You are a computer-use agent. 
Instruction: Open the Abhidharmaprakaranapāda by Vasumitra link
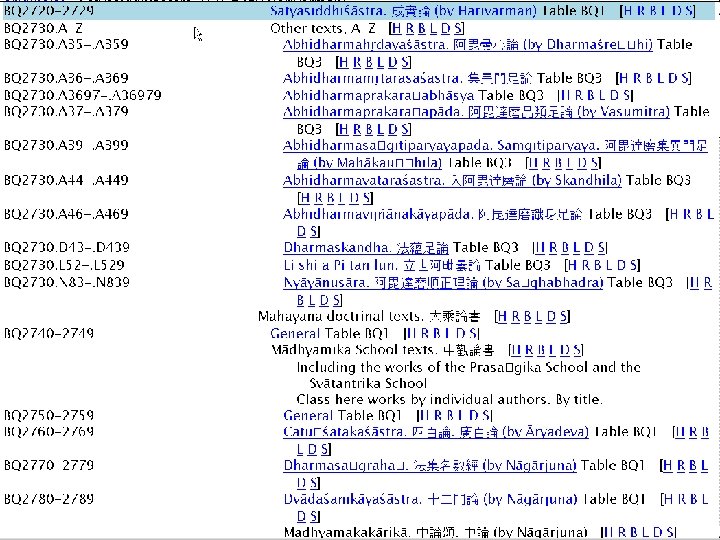(x=476, y=112)
